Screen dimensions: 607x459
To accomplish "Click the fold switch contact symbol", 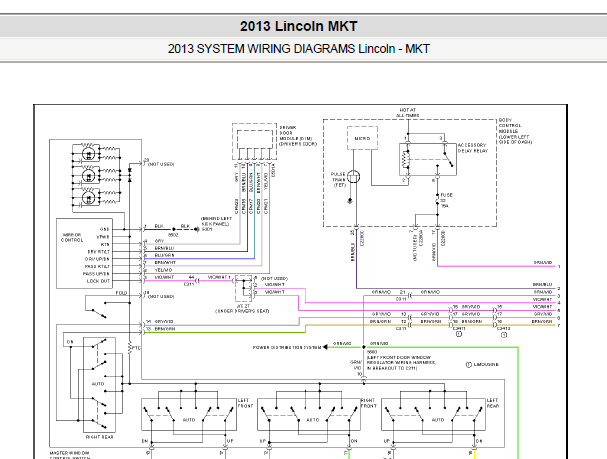I will [x=98, y=313].
